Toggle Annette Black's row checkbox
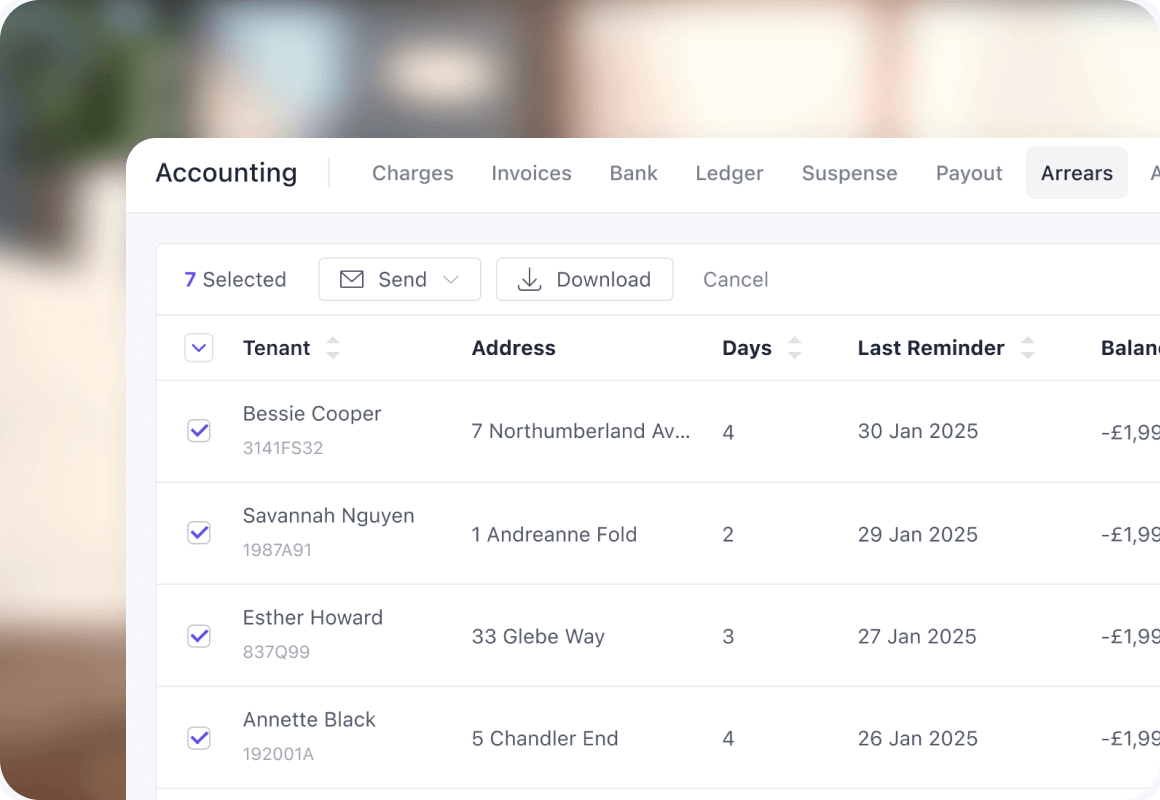The height and width of the screenshot is (800, 1160). pyautogui.click(x=199, y=738)
